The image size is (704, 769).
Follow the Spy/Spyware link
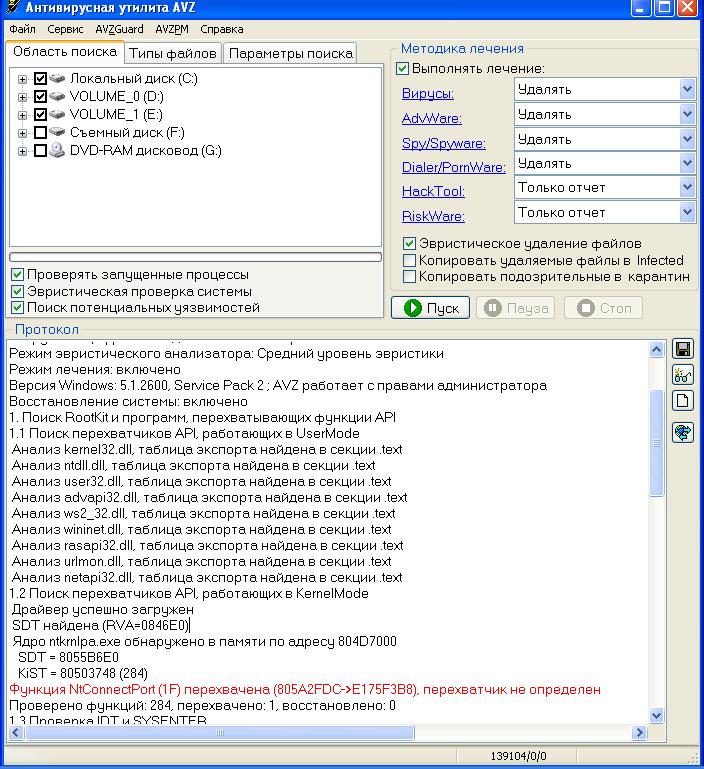click(x=443, y=143)
